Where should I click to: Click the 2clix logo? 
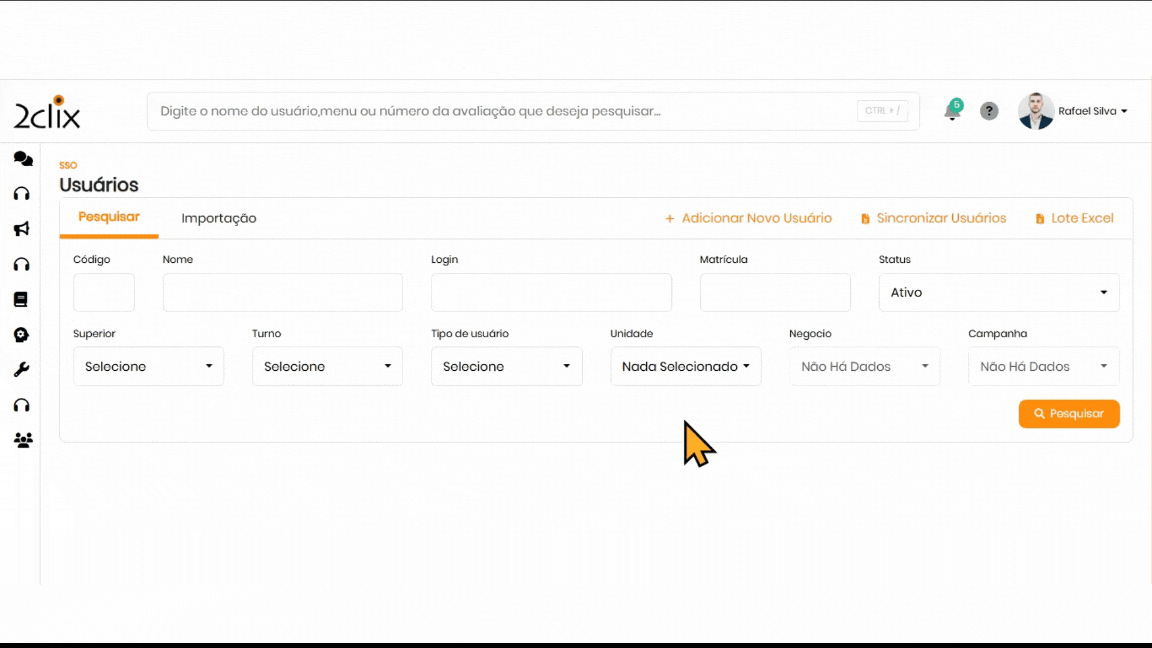pyautogui.click(x=47, y=113)
